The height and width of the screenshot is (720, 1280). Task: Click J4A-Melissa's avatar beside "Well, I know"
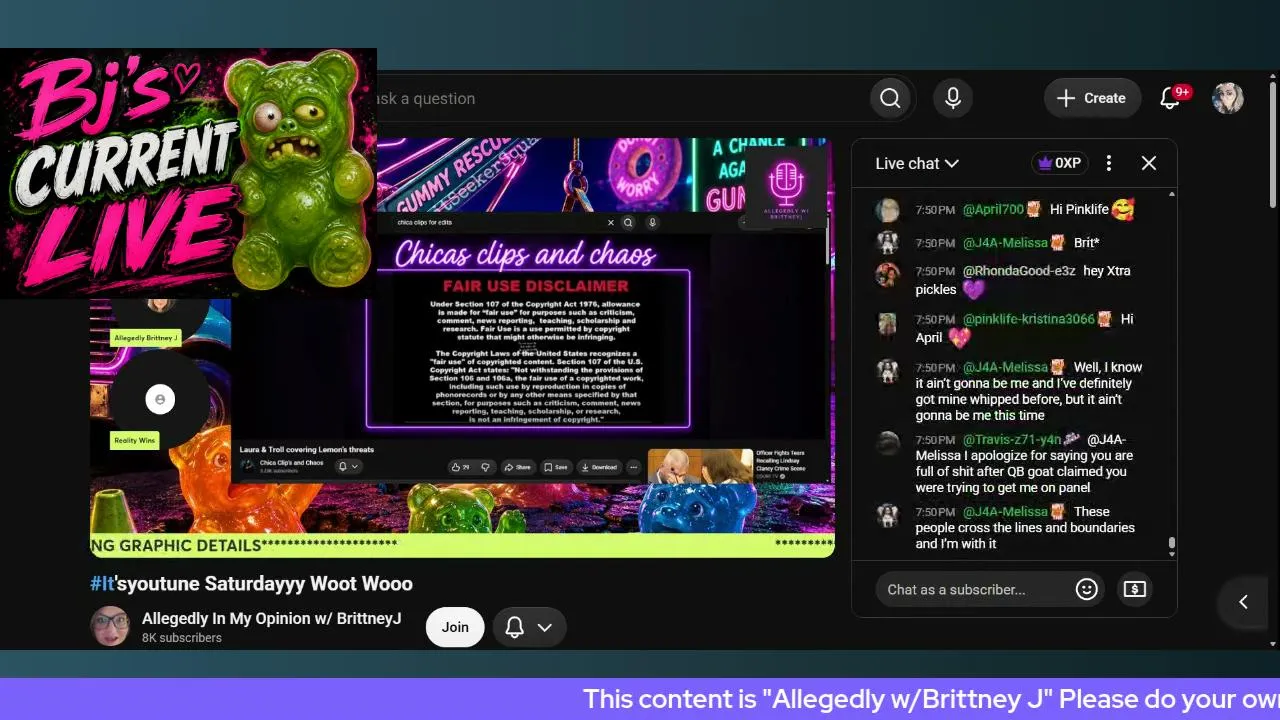click(x=887, y=371)
